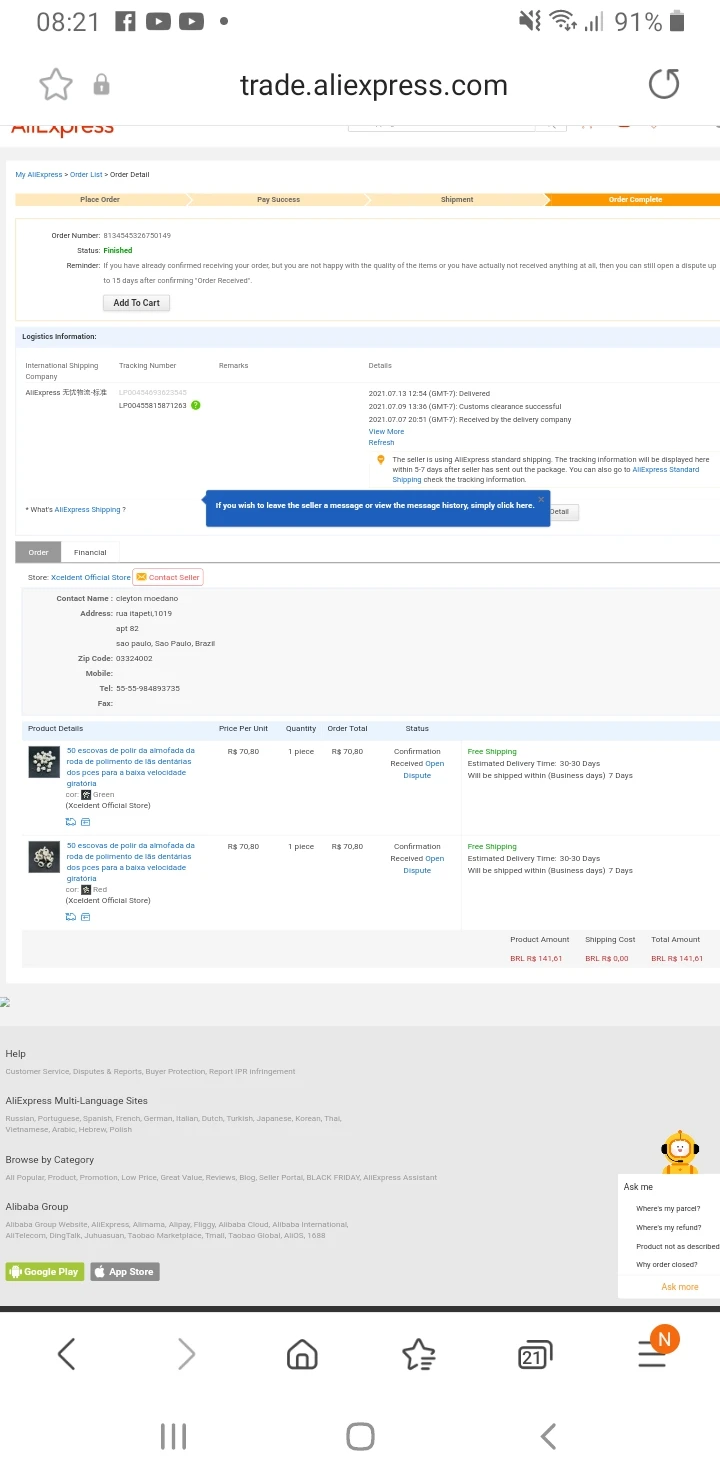Click the AliExpress assistant robot mascot
Screen dimensions: 720x1480
coord(680,1152)
